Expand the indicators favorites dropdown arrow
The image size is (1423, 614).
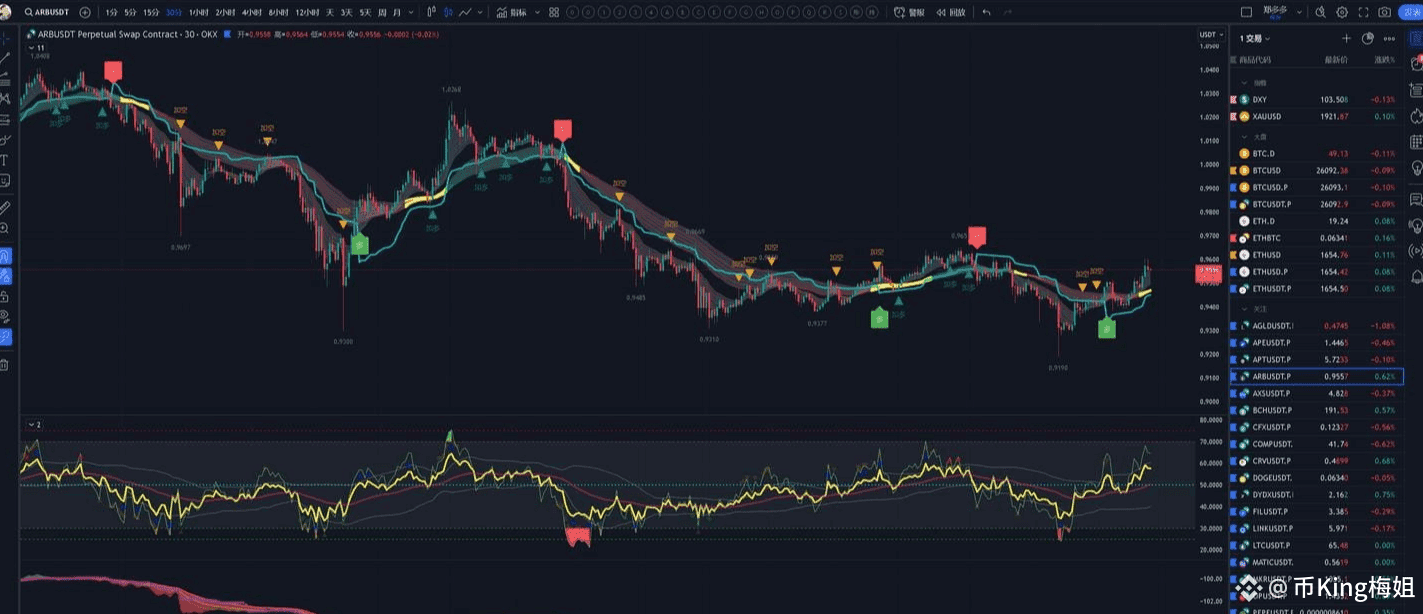tap(535, 12)
